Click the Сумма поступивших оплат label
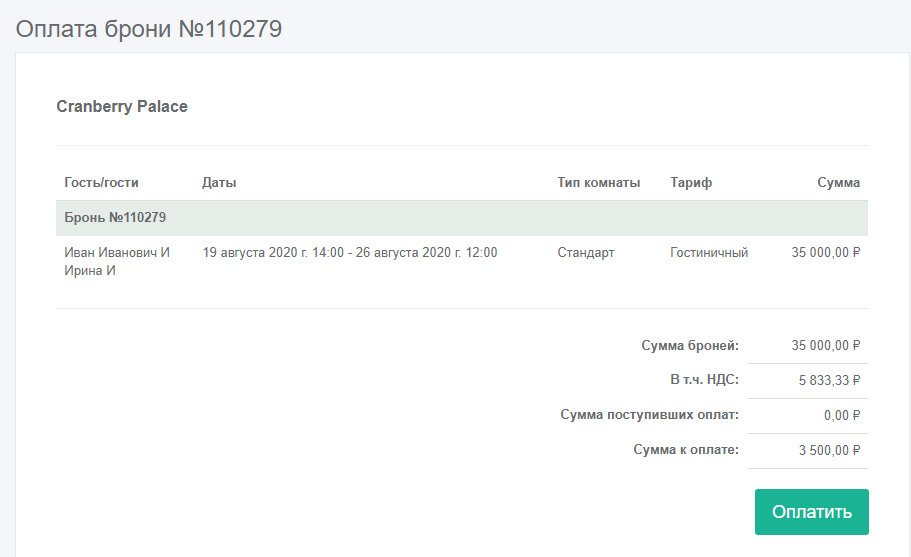 (x=649, y=415)
